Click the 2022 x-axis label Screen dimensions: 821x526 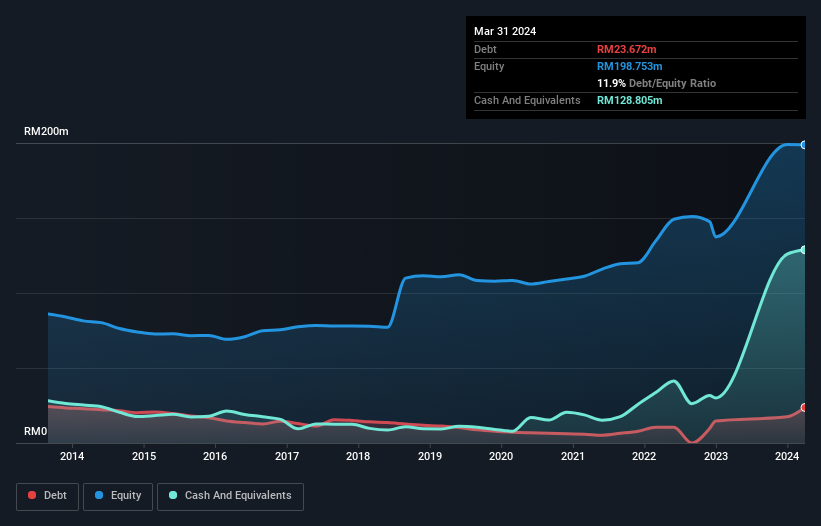644,456
